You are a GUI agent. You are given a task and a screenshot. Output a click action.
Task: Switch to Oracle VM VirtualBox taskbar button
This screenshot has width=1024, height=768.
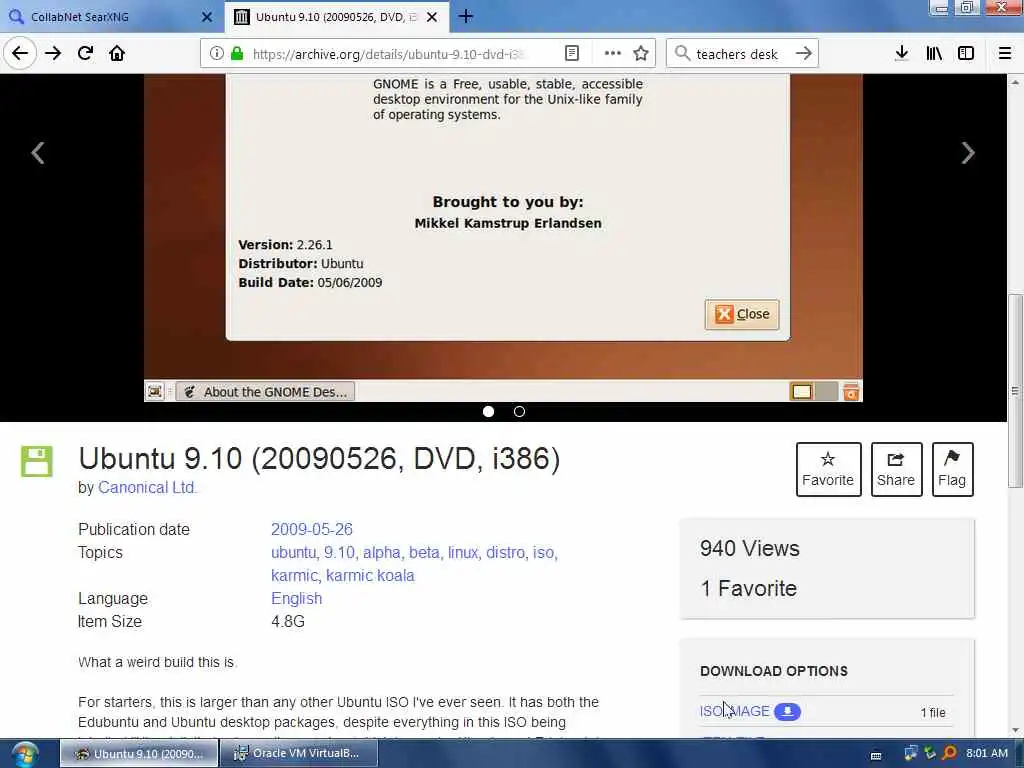coord(299,754)
